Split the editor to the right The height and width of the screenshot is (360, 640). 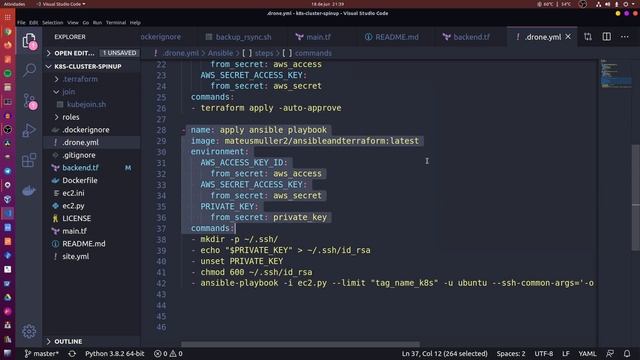click(x=607, y=37)
